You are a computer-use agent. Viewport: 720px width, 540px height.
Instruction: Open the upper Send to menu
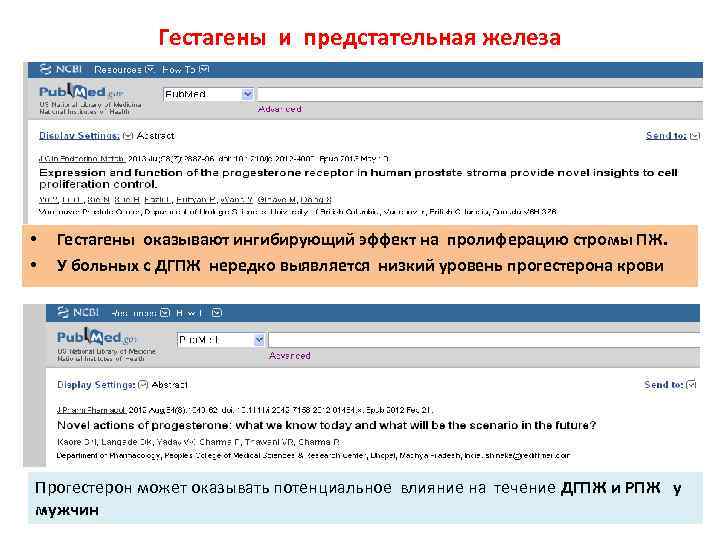point(666,135)
